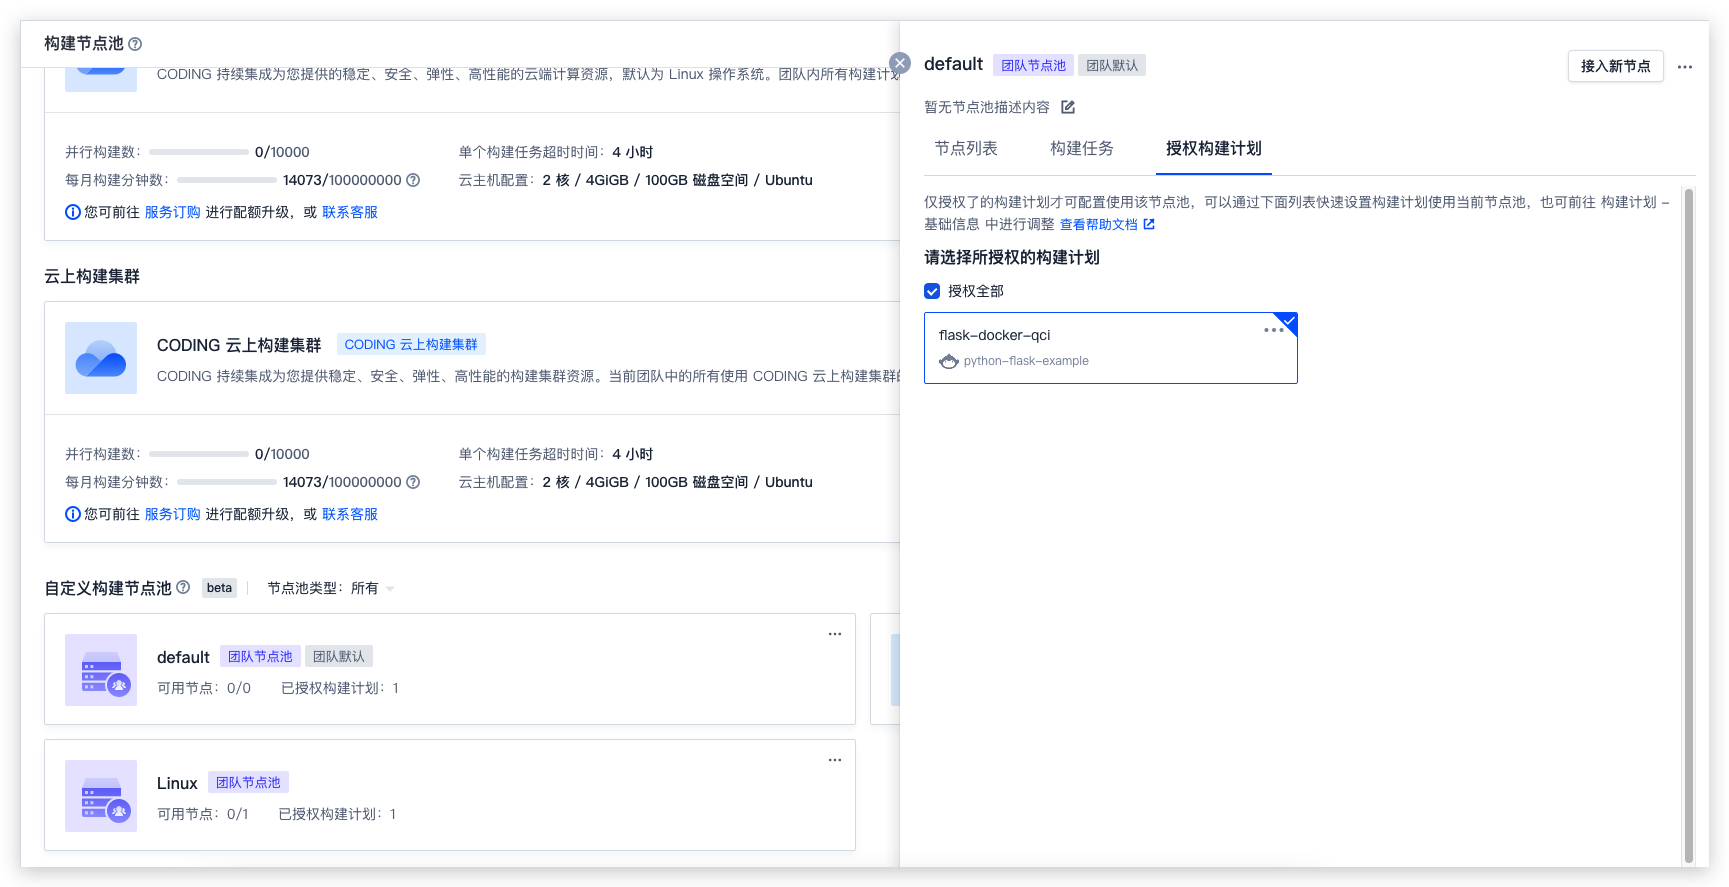Click the default card 团队默认 tag

339,656
